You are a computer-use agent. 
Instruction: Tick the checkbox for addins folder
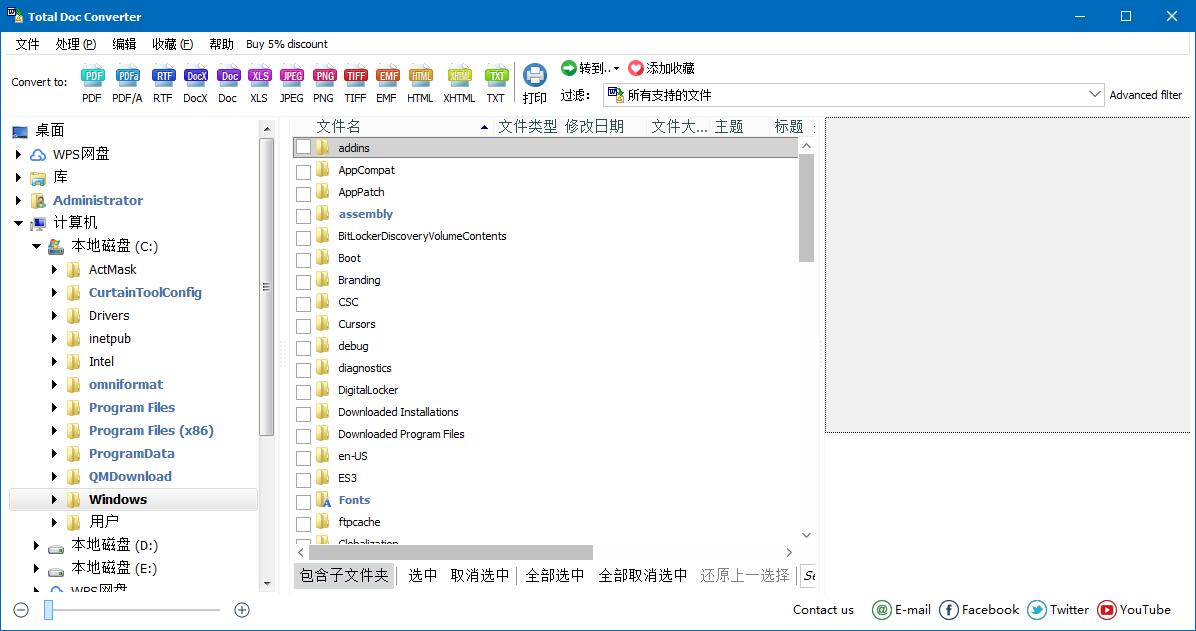[x=304, y=147]
